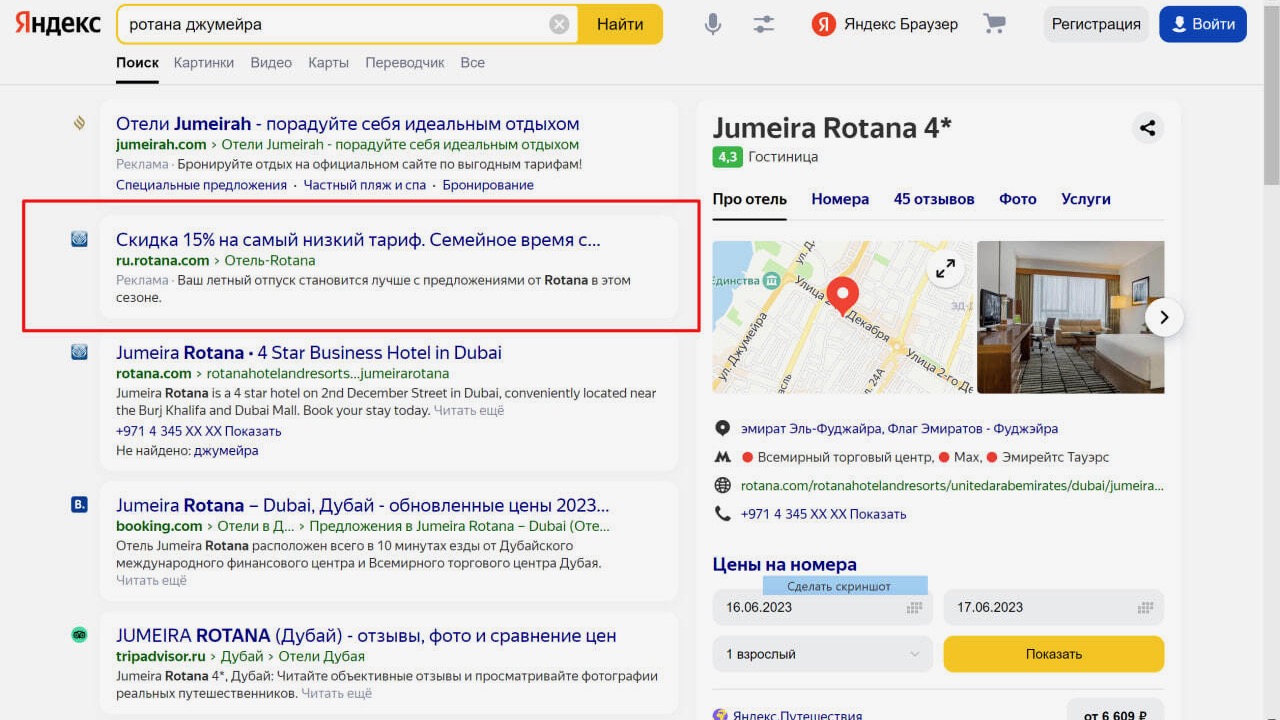Show next hotel photo with arrow
The width and height of the screenshot is (1280, 720).
click(1163, 318)
